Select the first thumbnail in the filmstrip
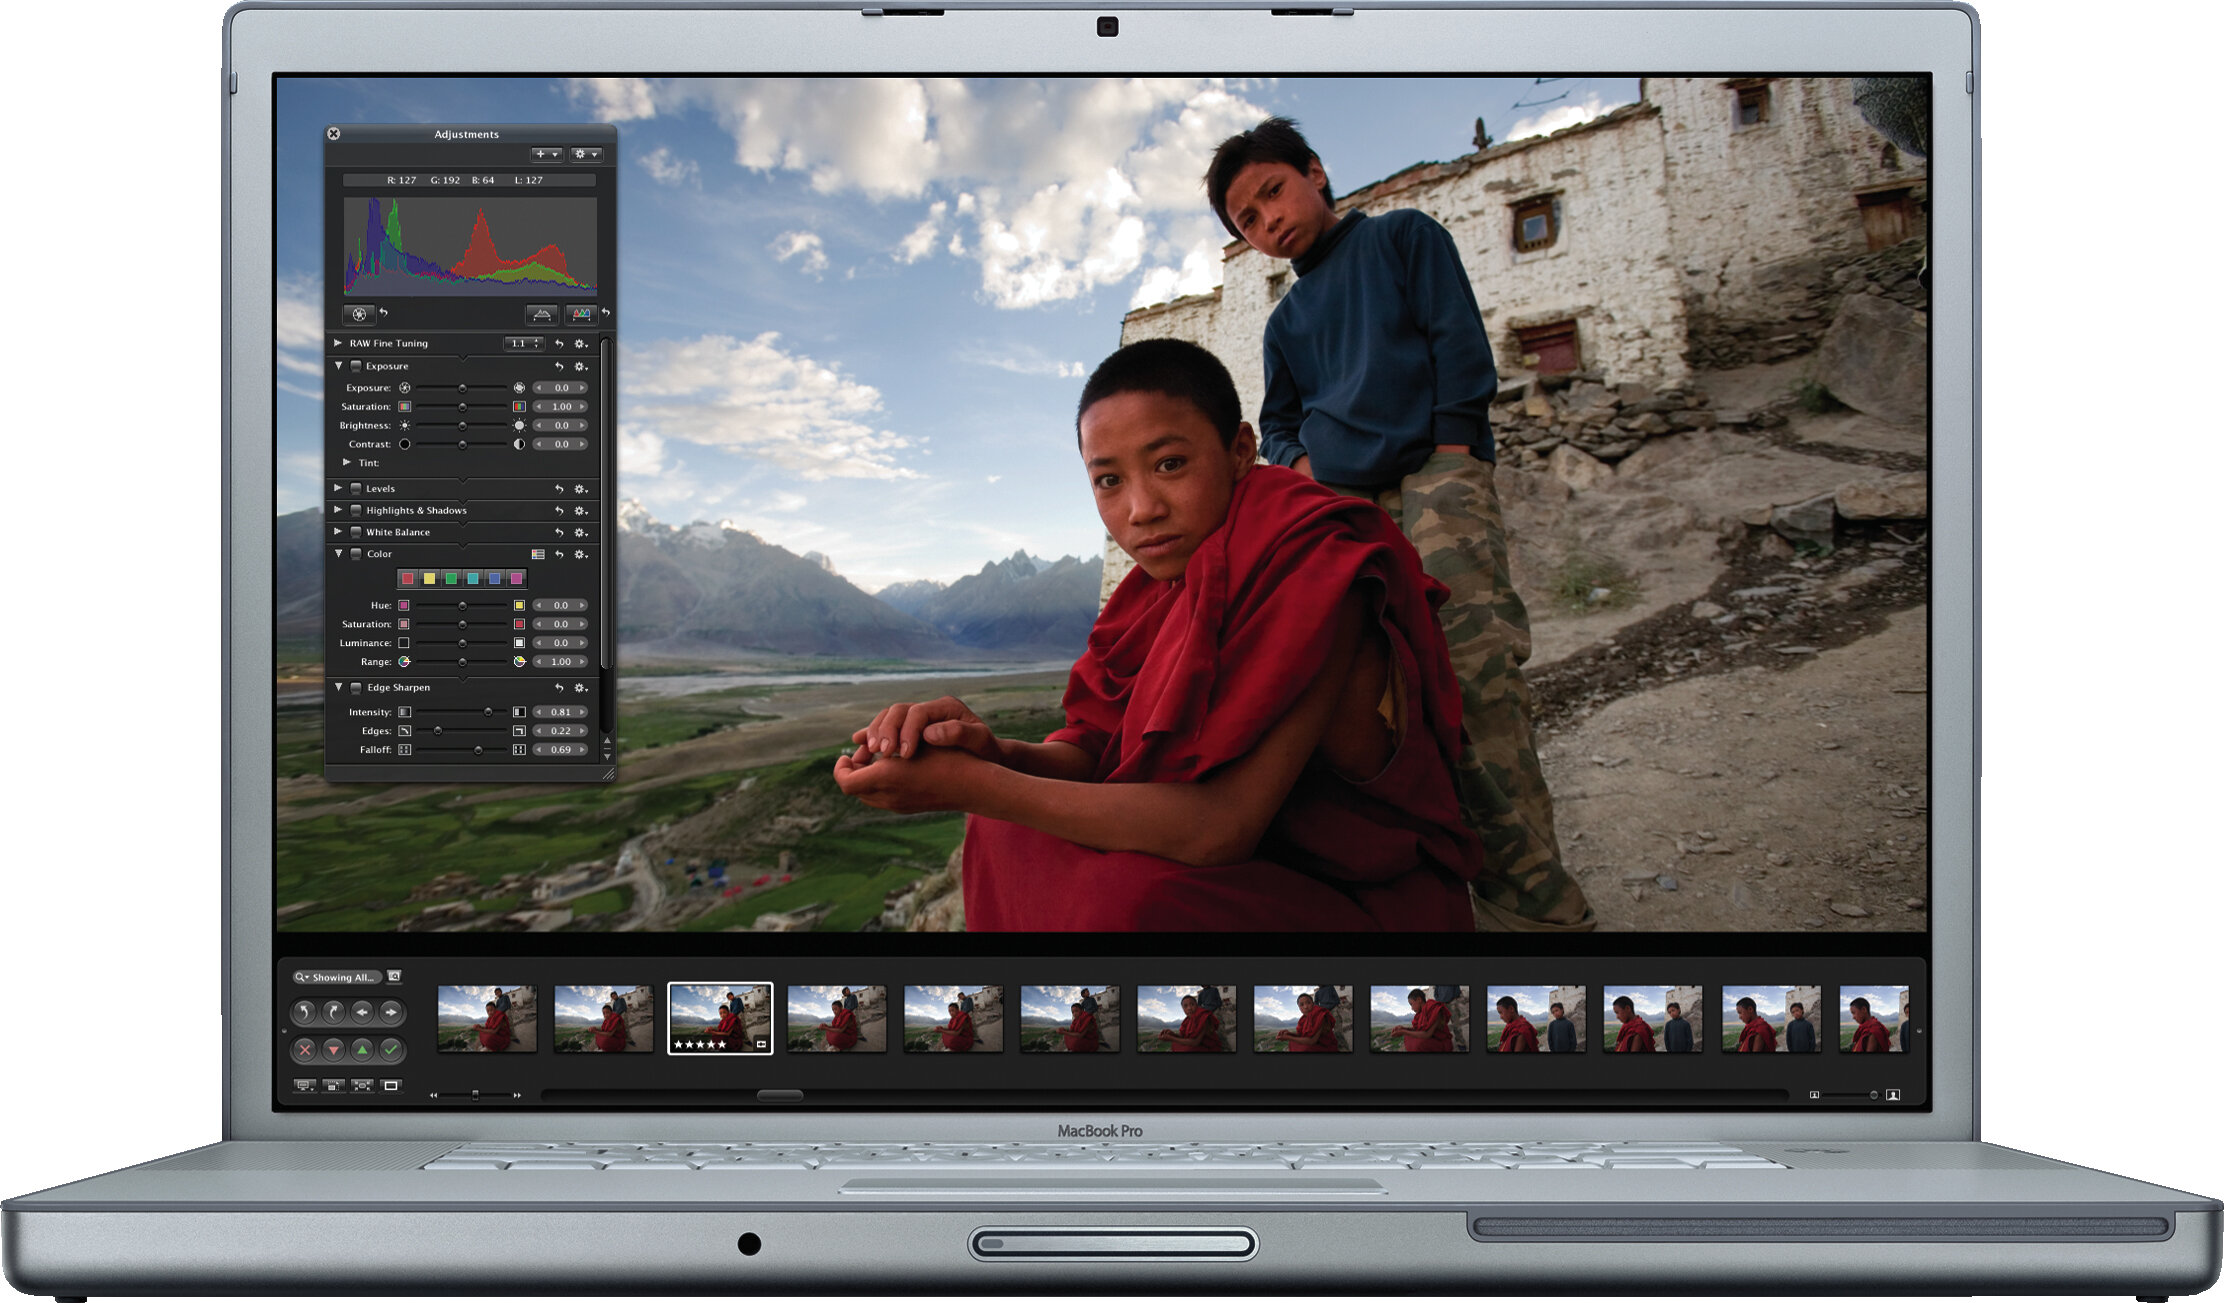The image size is (2224, 1303). click(487, 1019)
